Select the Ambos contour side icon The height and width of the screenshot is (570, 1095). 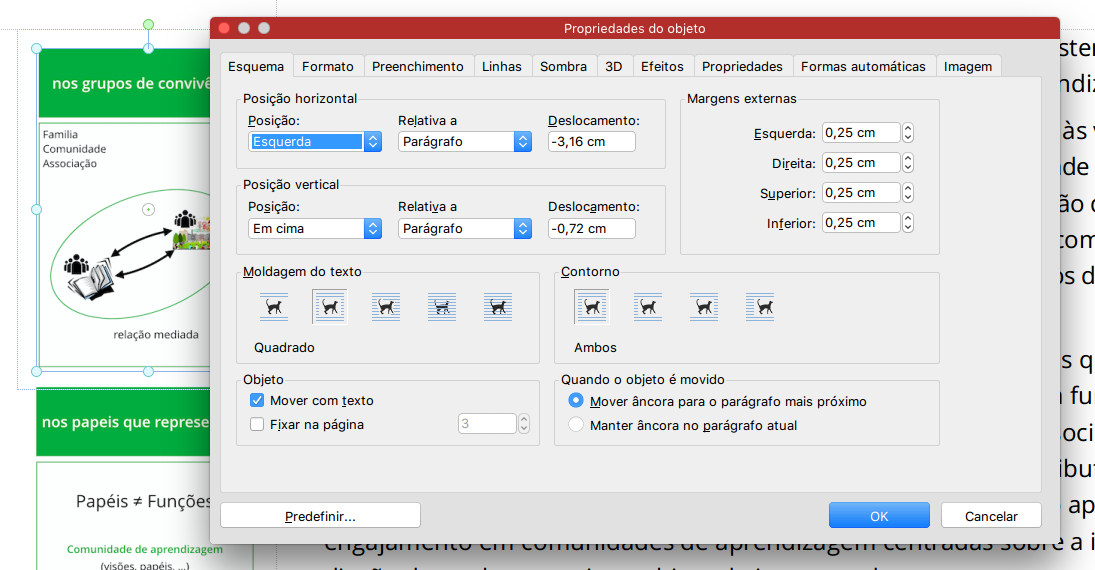[591, 307]
